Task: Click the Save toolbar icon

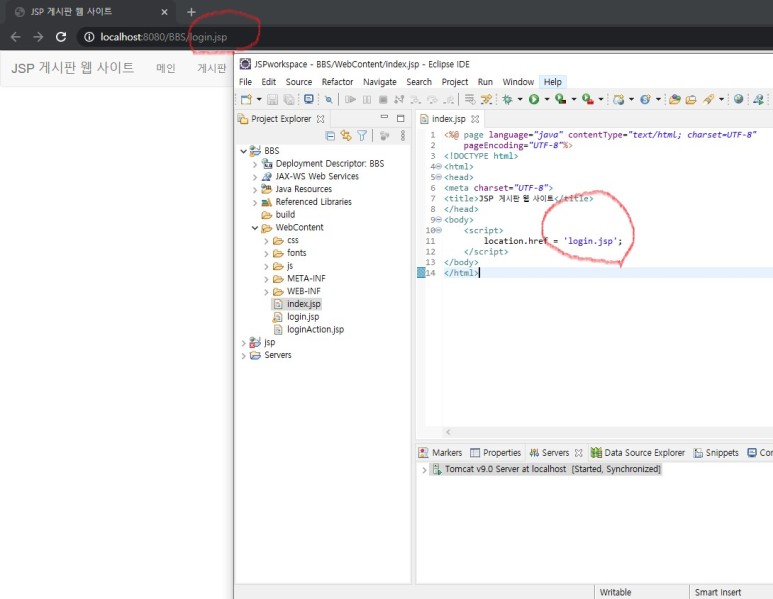Action: 272,100
